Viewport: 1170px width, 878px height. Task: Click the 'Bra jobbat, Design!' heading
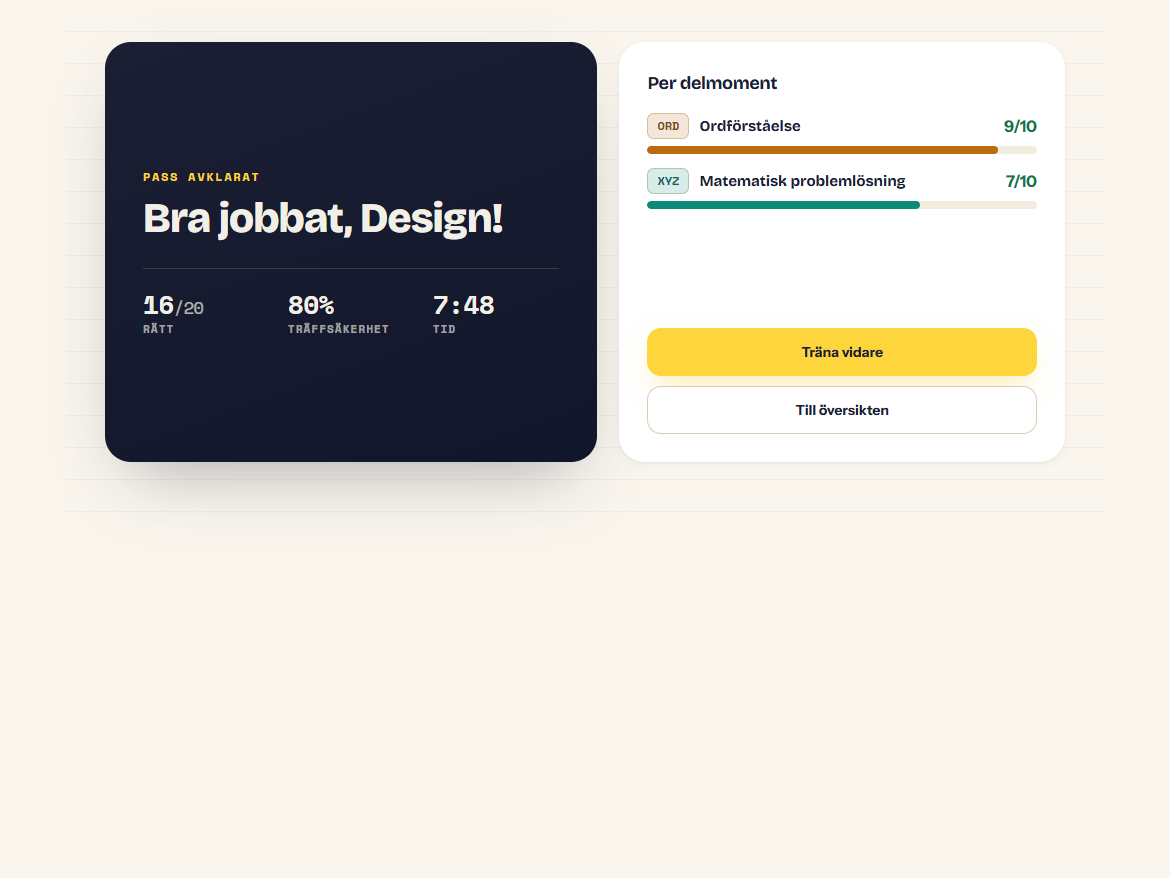tap(323, 219)
